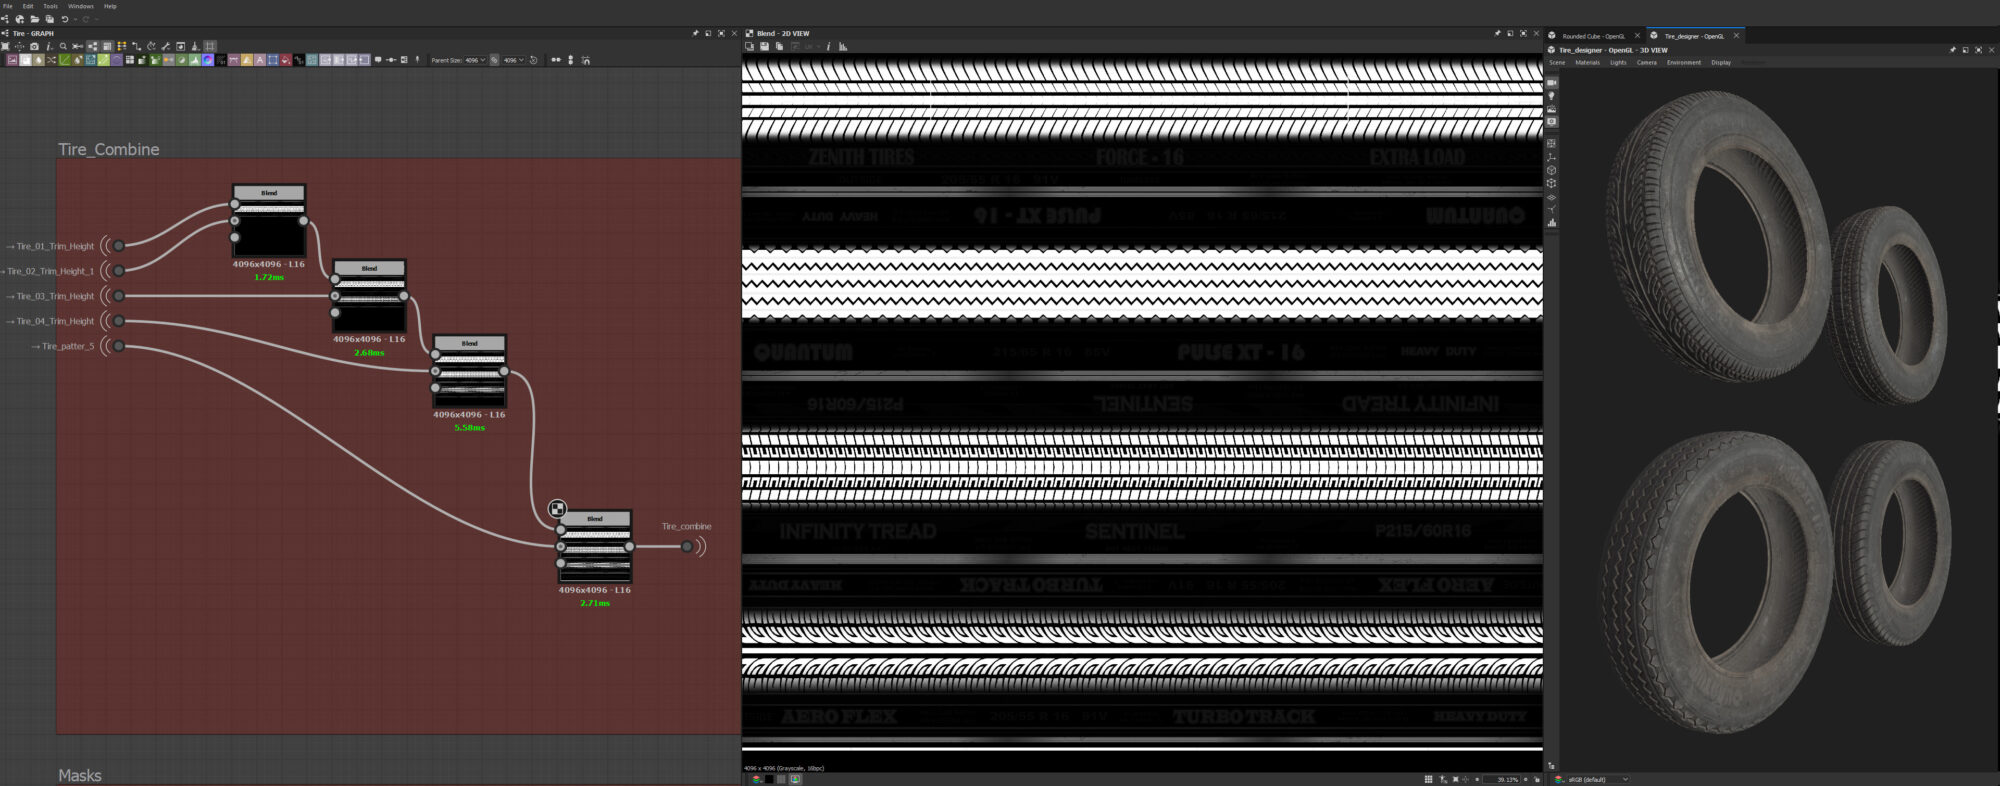Add a comment from the graph toolbar
Screen dimensions: 2000x786
click(x=378, y=60)
